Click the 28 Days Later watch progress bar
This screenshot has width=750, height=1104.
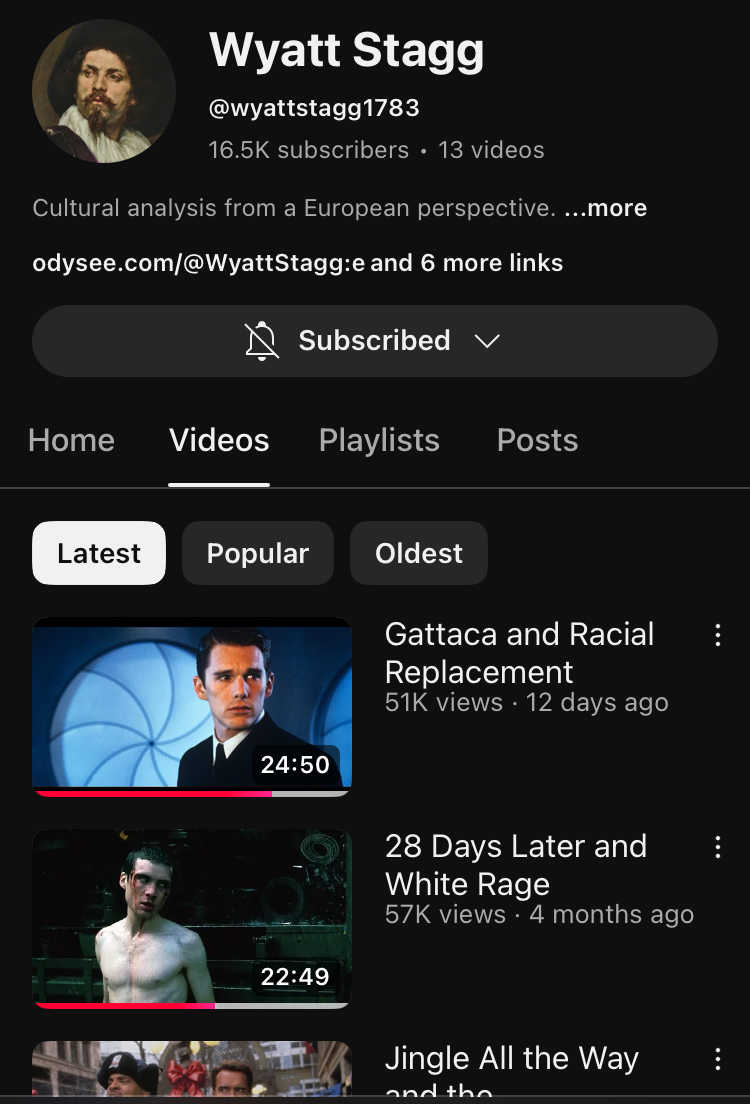(x=192, y=1005)
